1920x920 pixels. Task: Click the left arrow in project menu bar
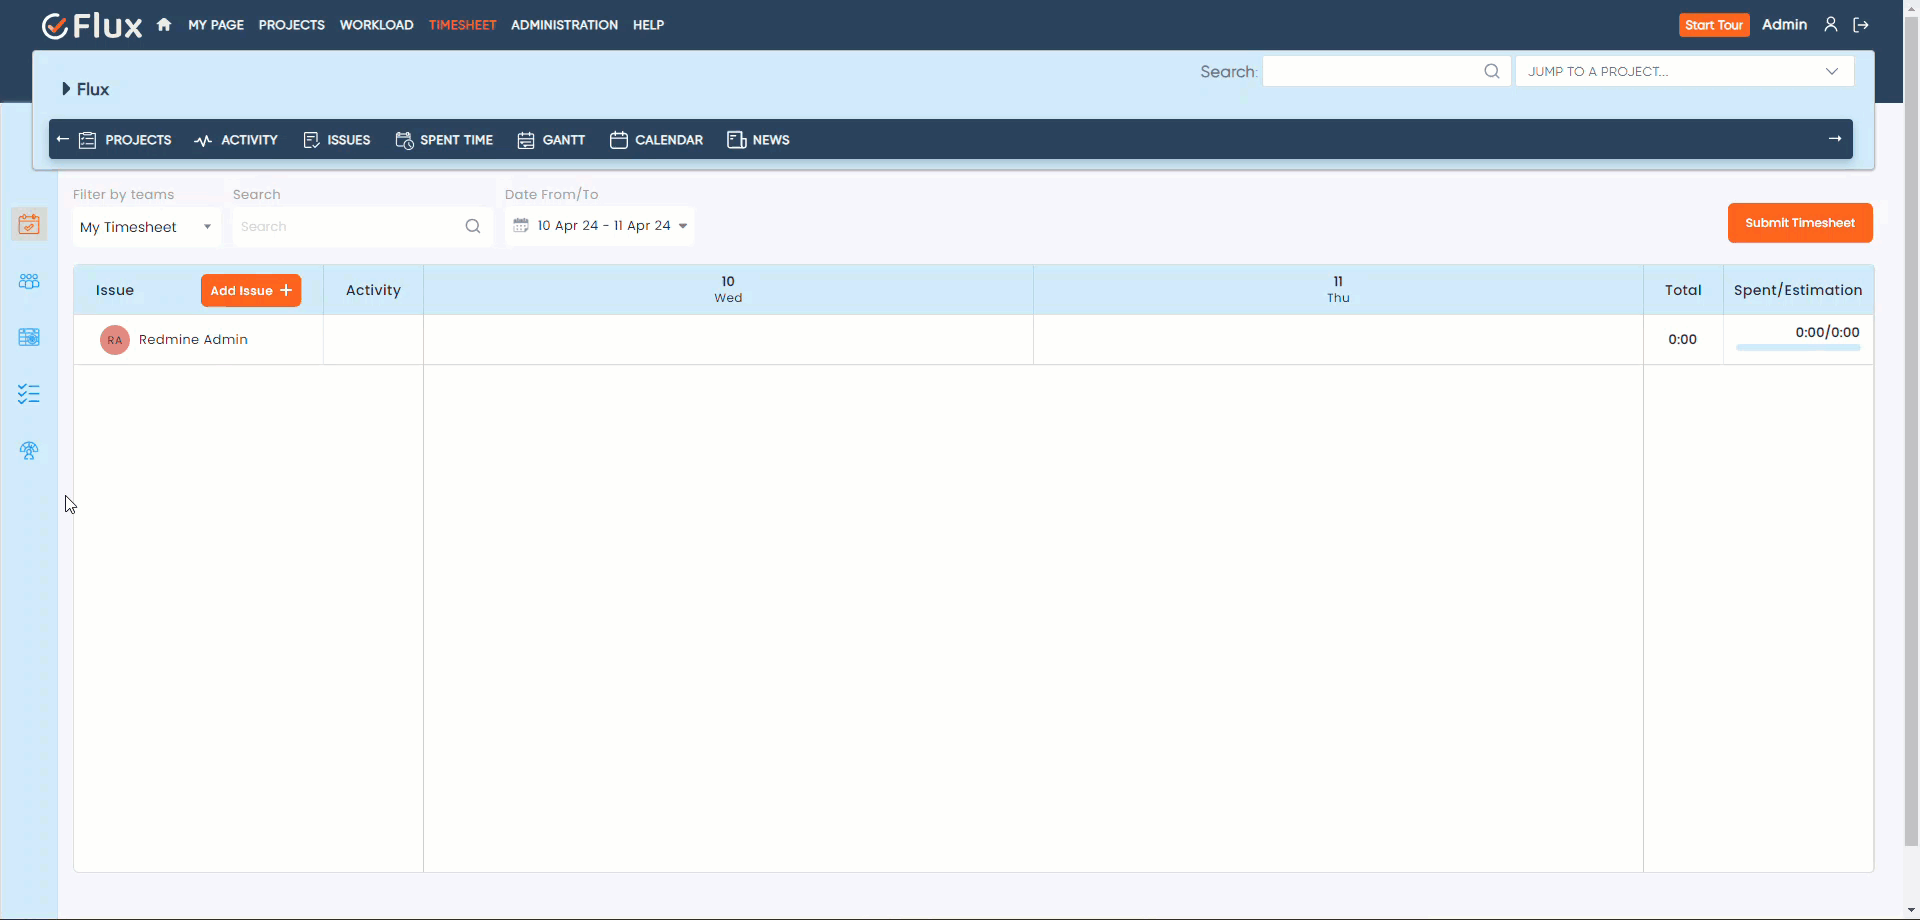(x=63, y=140)
